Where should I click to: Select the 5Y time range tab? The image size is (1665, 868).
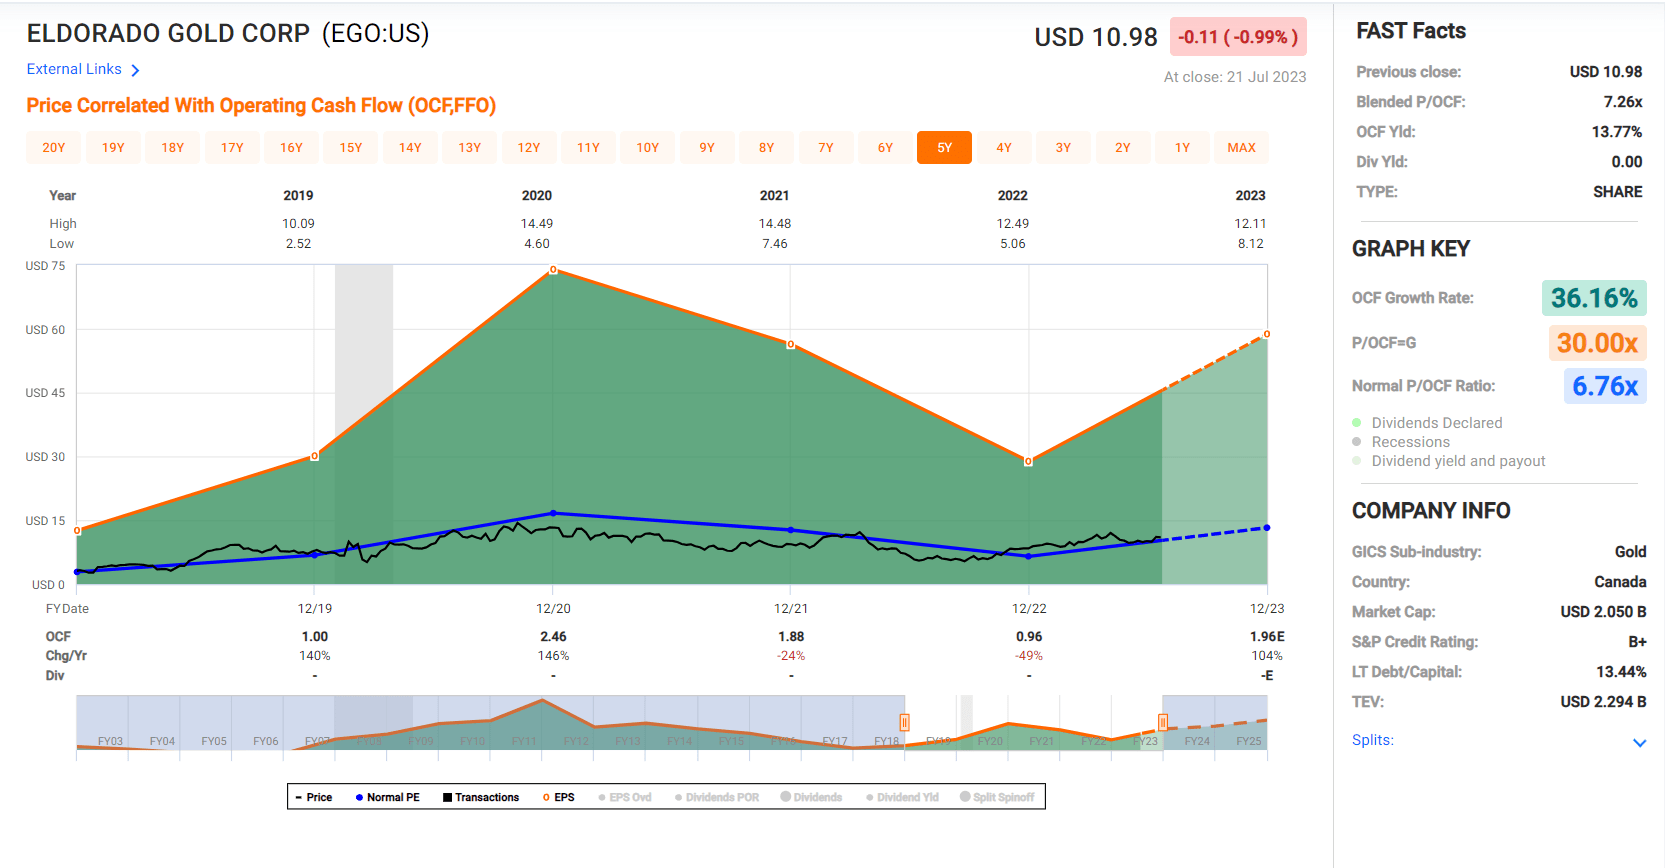click(x=945, y=147)
